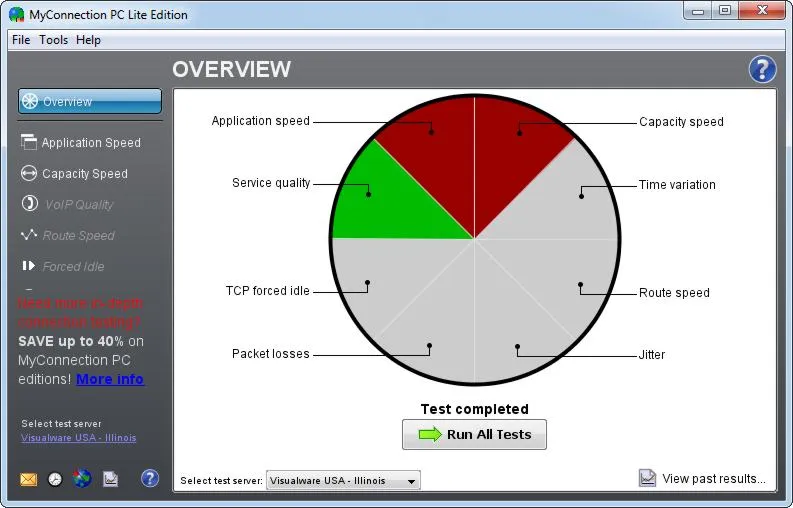Select the VoIP Quality sidebar item

pyautogui.click(x=79, y=204)
